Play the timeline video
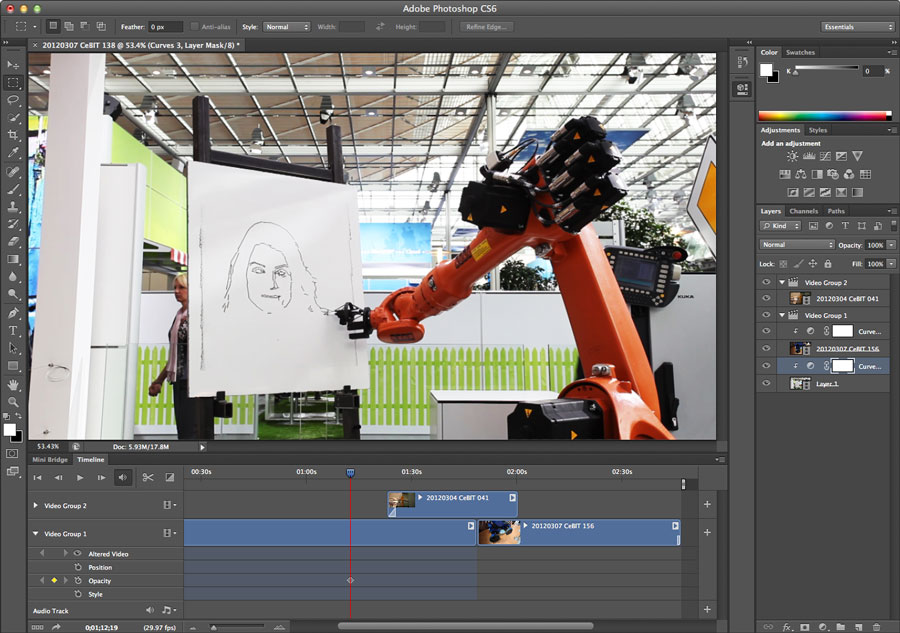The image size is (900, 633). [x=80, y=478]
